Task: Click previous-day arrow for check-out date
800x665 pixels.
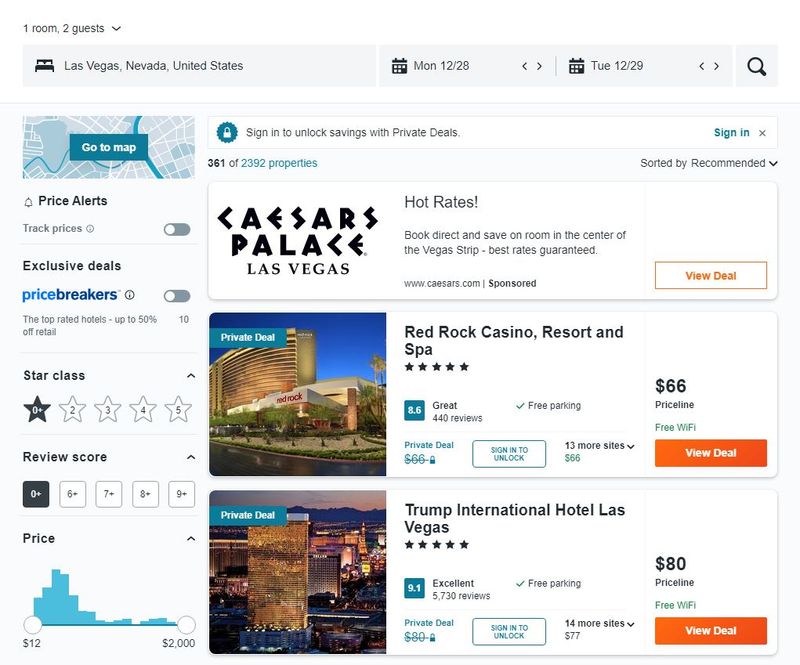Action: click(x=702, y=67)
